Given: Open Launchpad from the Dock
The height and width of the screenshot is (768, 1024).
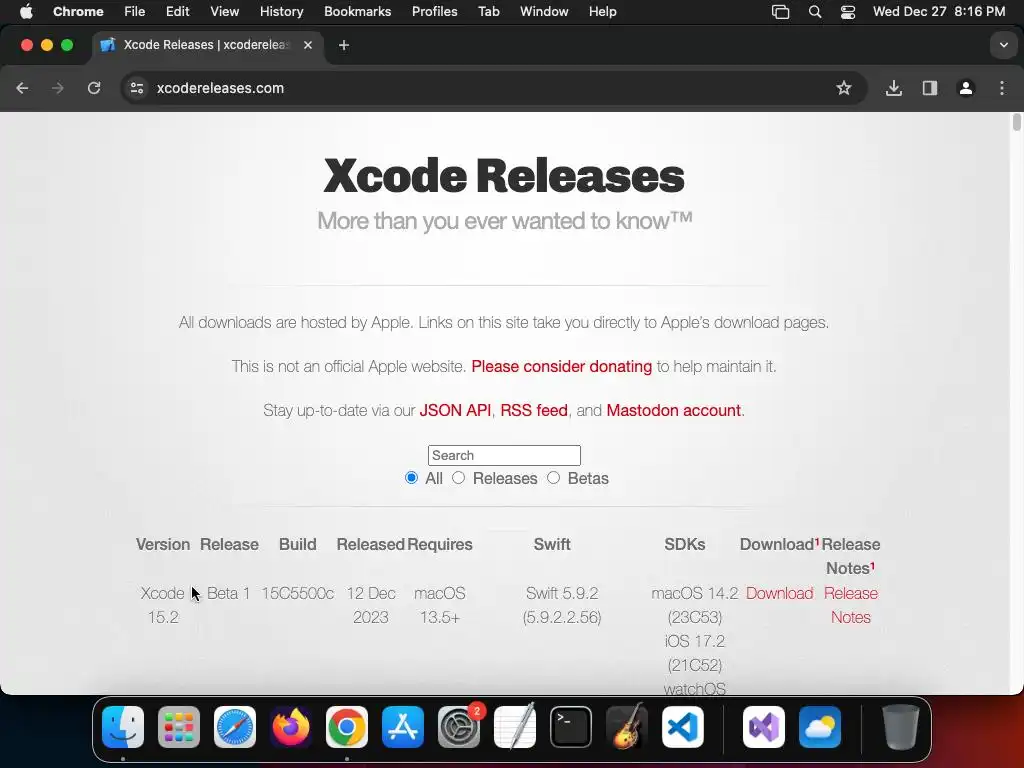Looking at the screenshot, I should coord(179,727).
